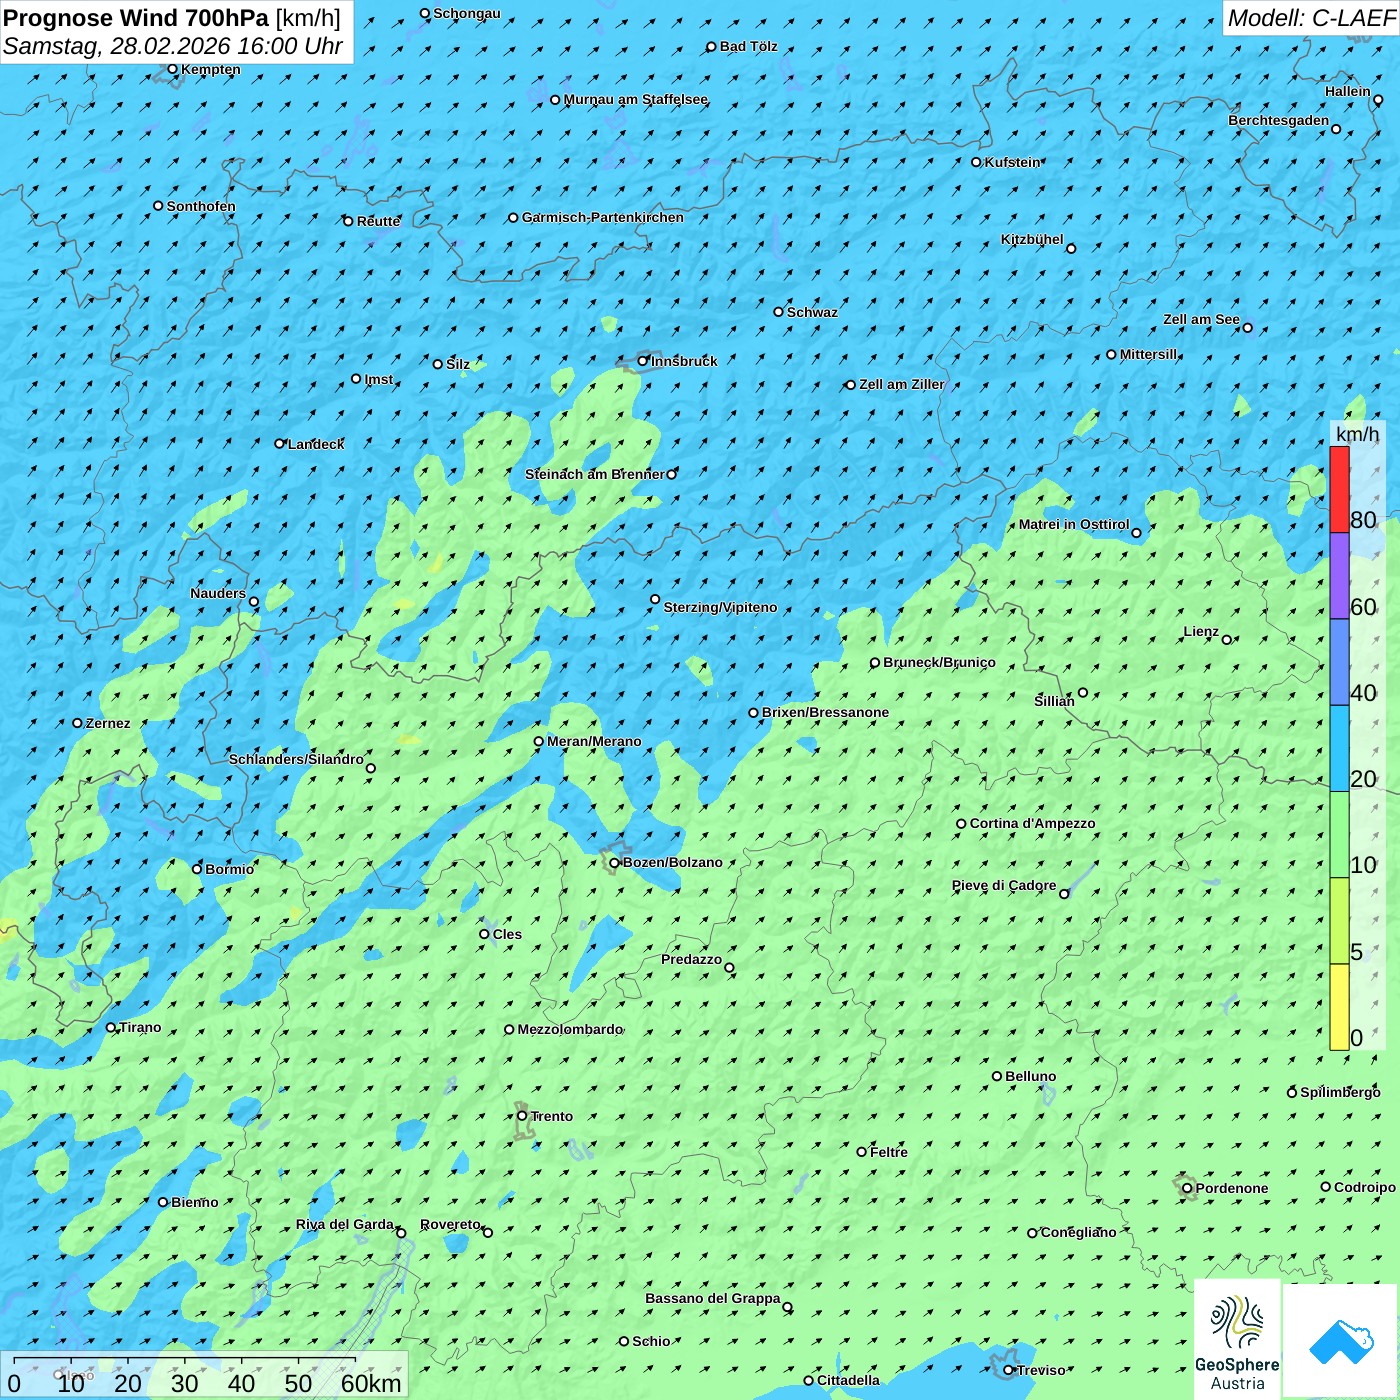The height and width of the screenshot is (1400, 1400).
Task: Select the Kufstein city label
Action: pyautogui.click(x=1013, y=162)
